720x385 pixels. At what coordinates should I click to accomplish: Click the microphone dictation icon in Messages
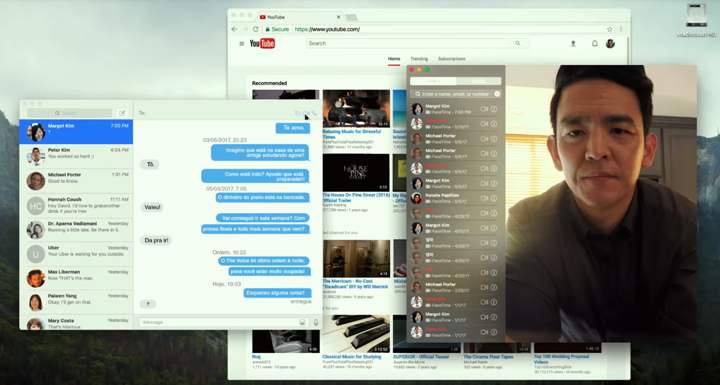(316, 322)
